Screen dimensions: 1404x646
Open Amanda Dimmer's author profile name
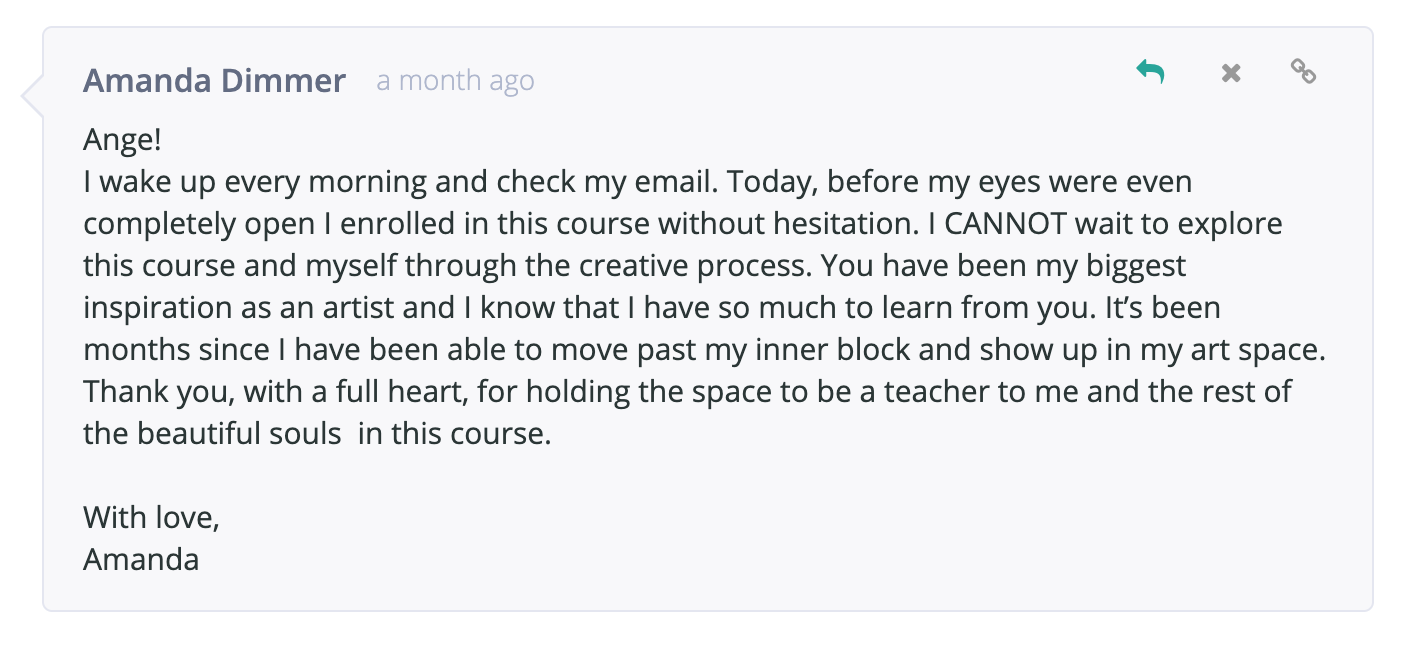pos(214,80)
